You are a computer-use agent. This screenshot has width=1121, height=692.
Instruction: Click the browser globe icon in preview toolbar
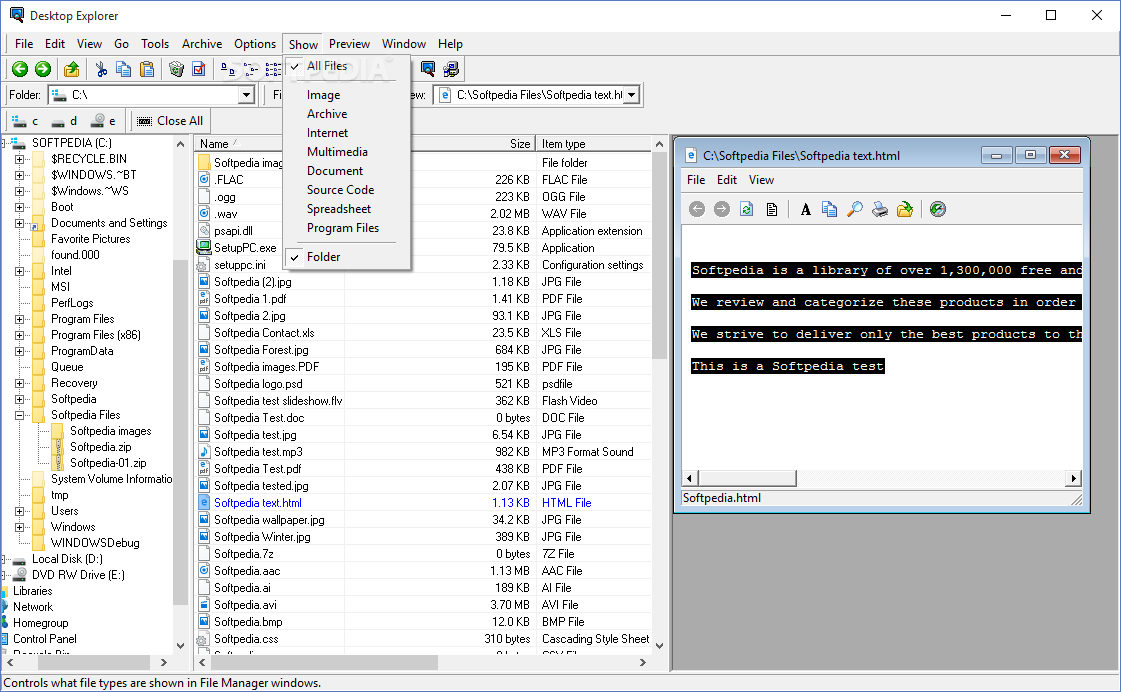pos(938,209)
